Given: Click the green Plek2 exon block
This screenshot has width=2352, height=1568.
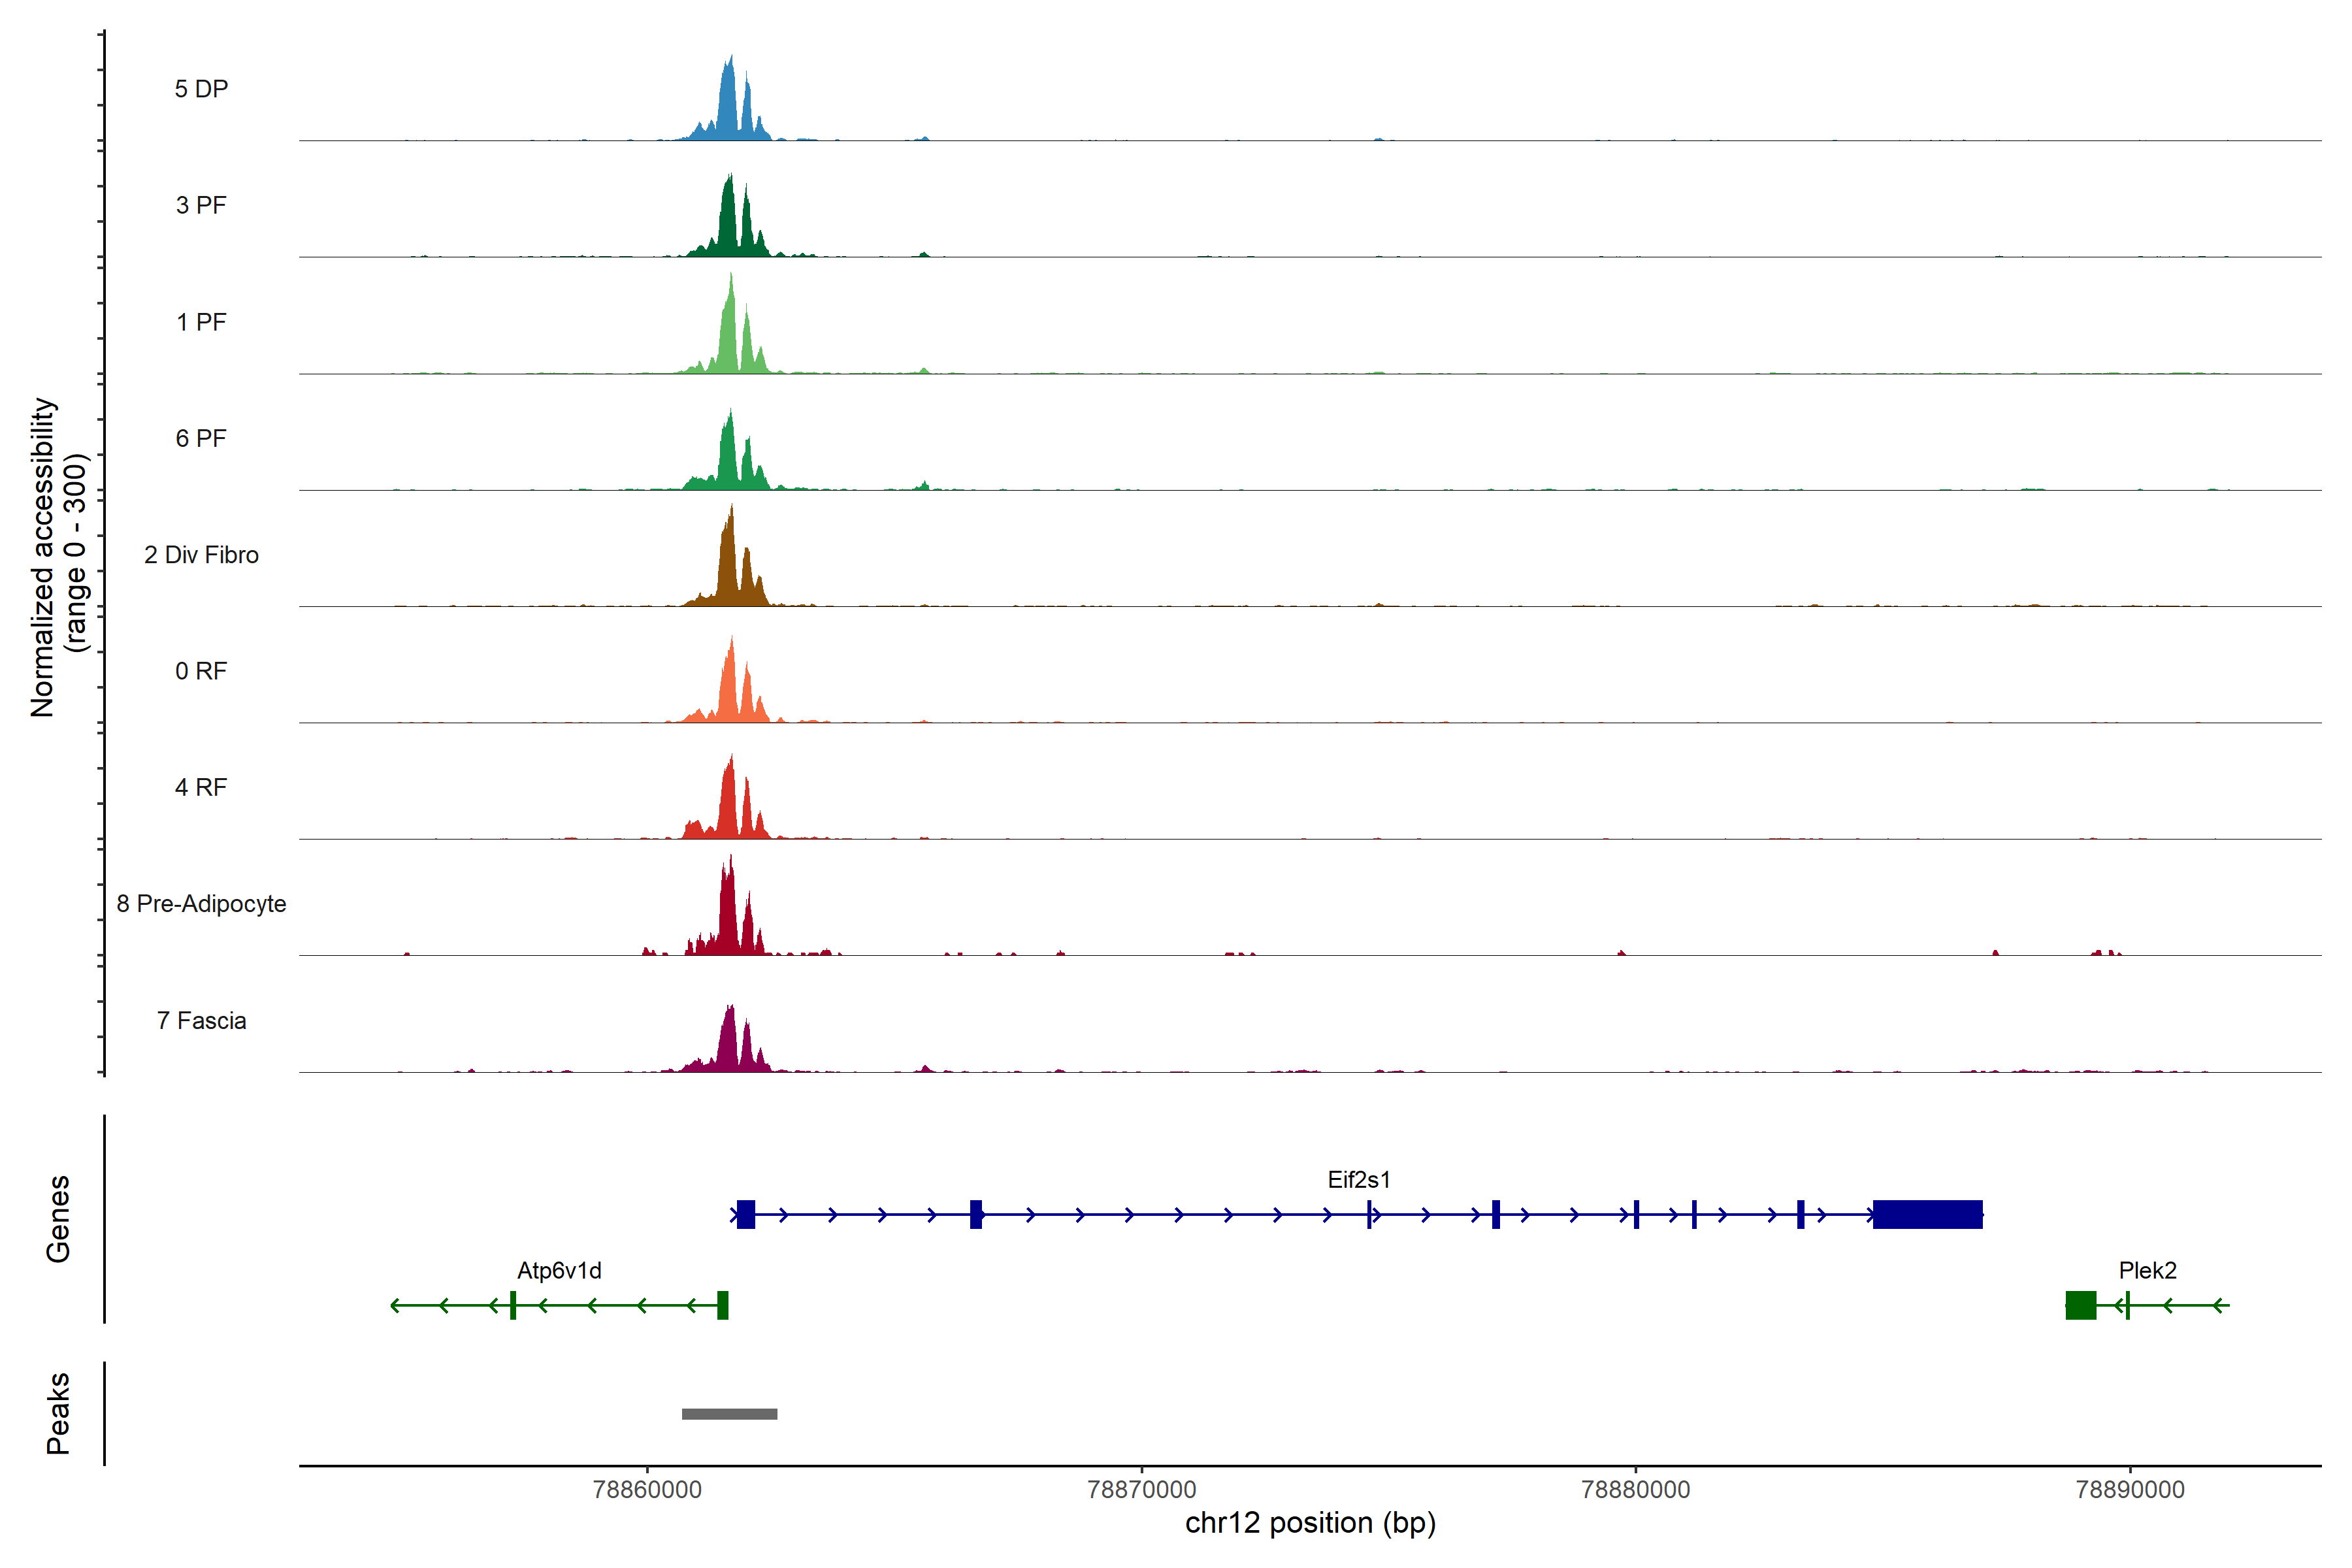Looking at the screenshot, I should click(2080, 1305).
